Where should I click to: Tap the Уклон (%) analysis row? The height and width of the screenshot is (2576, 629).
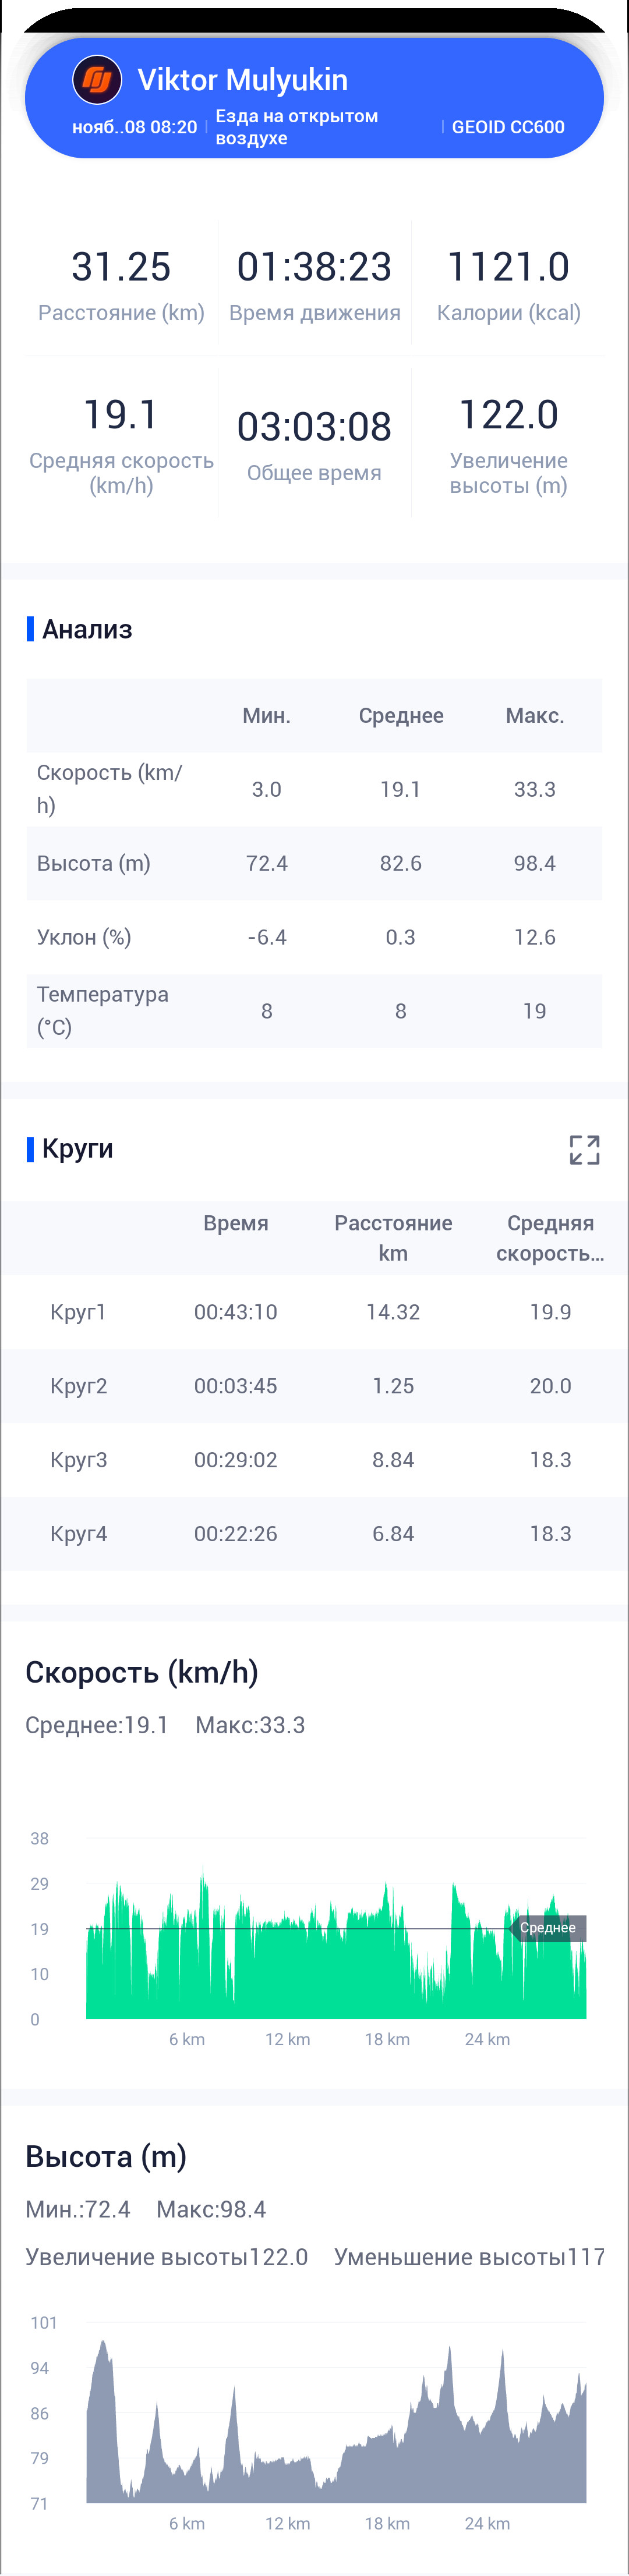pyautogui.click(x=314, y=937)
